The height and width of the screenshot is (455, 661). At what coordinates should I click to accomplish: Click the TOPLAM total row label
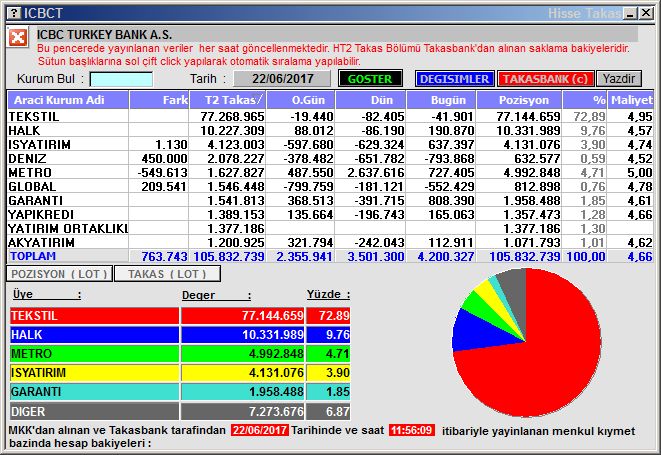[x=33, y=256]
